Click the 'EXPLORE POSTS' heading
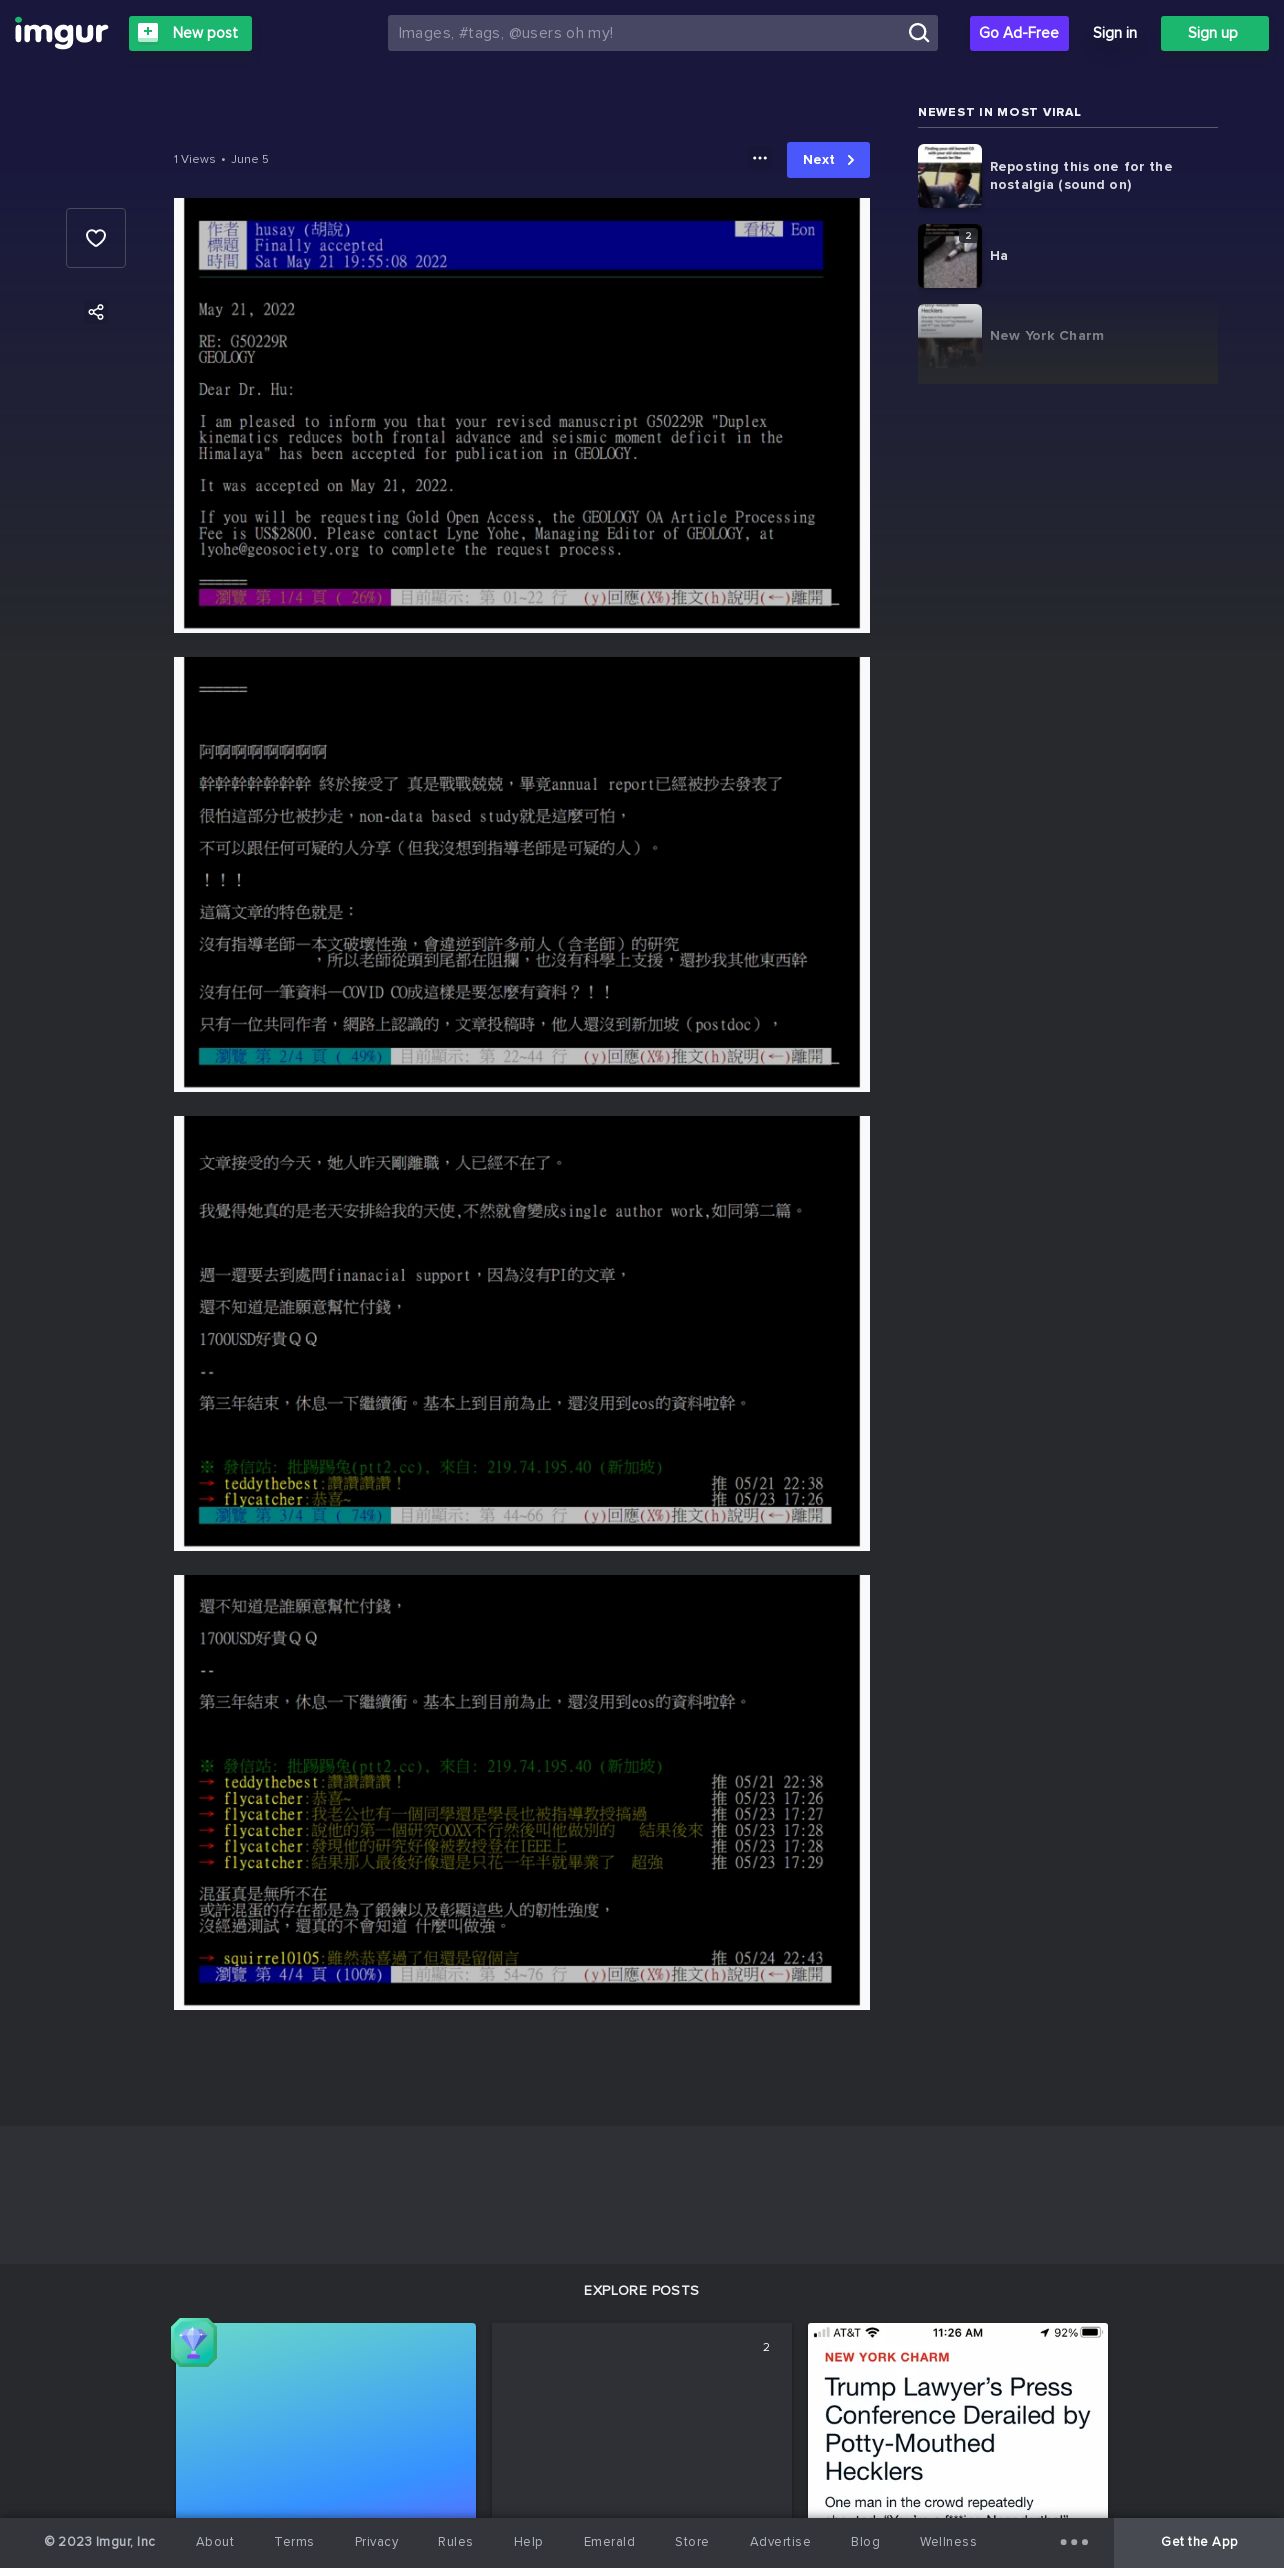1284x2568 pixels. click(x=641, y=2290)
